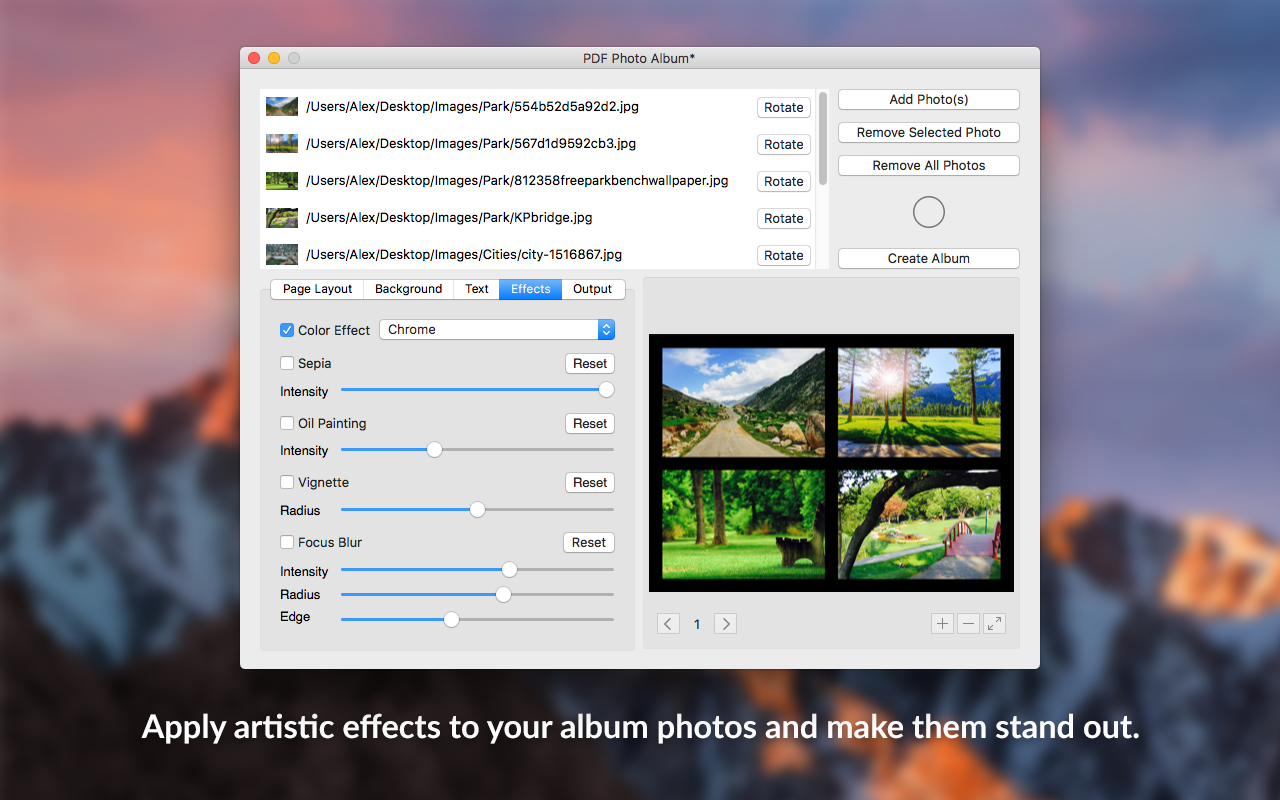The width and height of the screenshot is (1280, 800).
Task: Switch to the Background tab
Action: 408,289
